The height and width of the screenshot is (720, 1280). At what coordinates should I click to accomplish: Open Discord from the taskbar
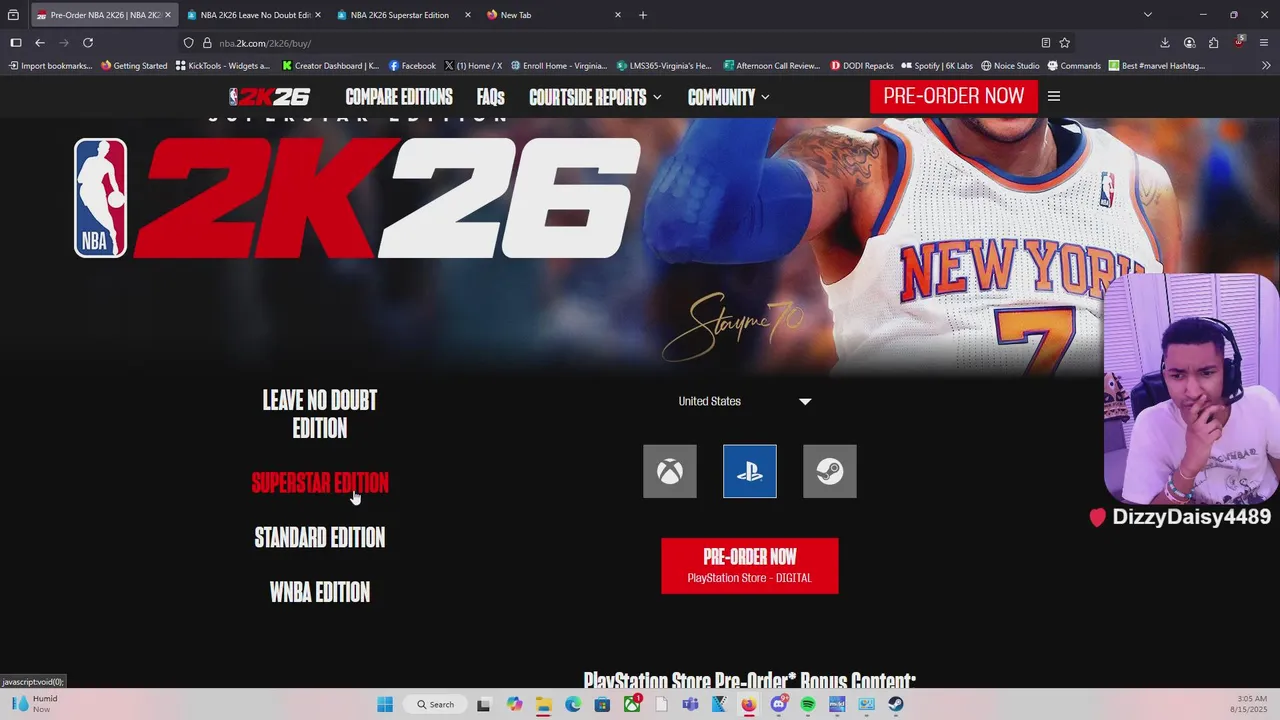778,704
